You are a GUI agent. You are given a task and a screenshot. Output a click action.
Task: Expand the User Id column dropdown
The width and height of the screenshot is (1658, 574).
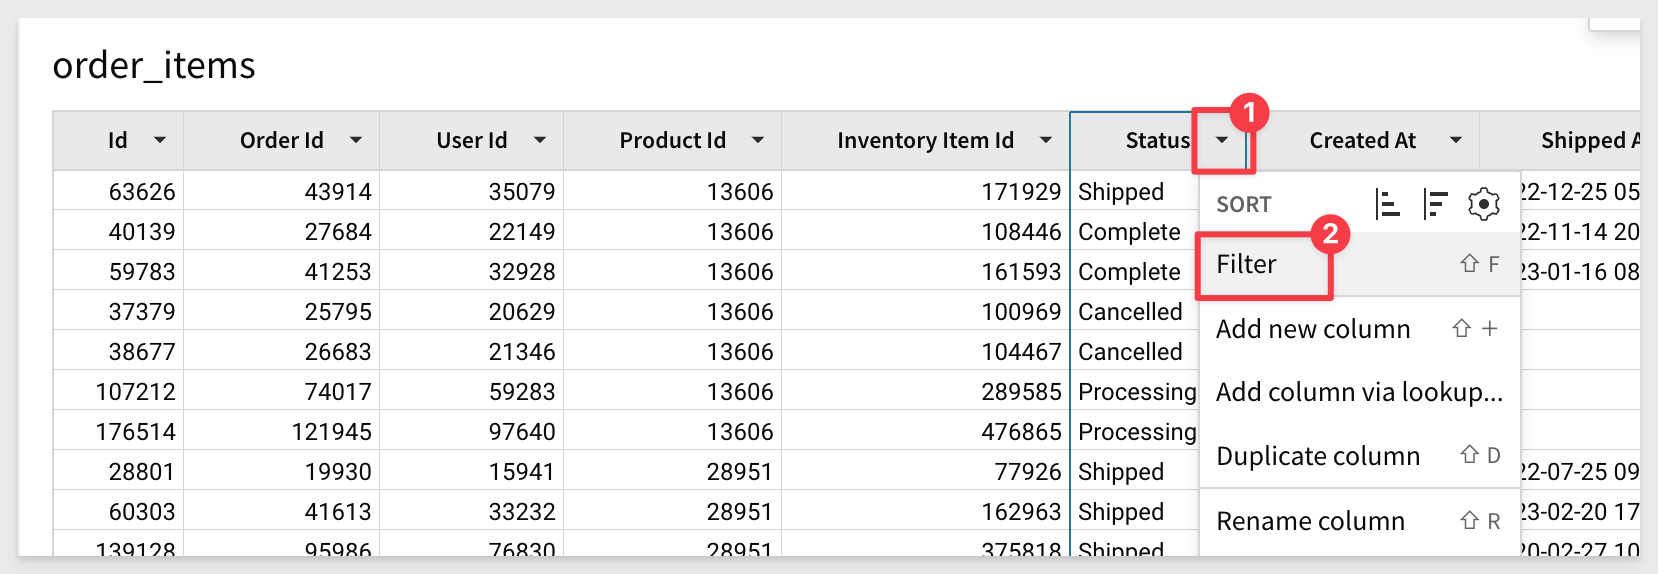(x=540, y=141)
